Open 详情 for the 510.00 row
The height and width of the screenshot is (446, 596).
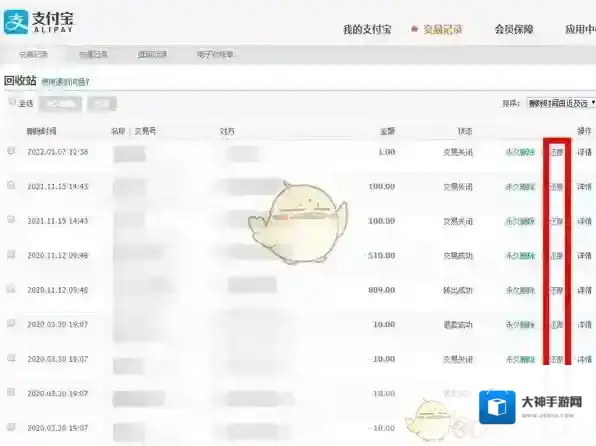click(x=584, y=256)
